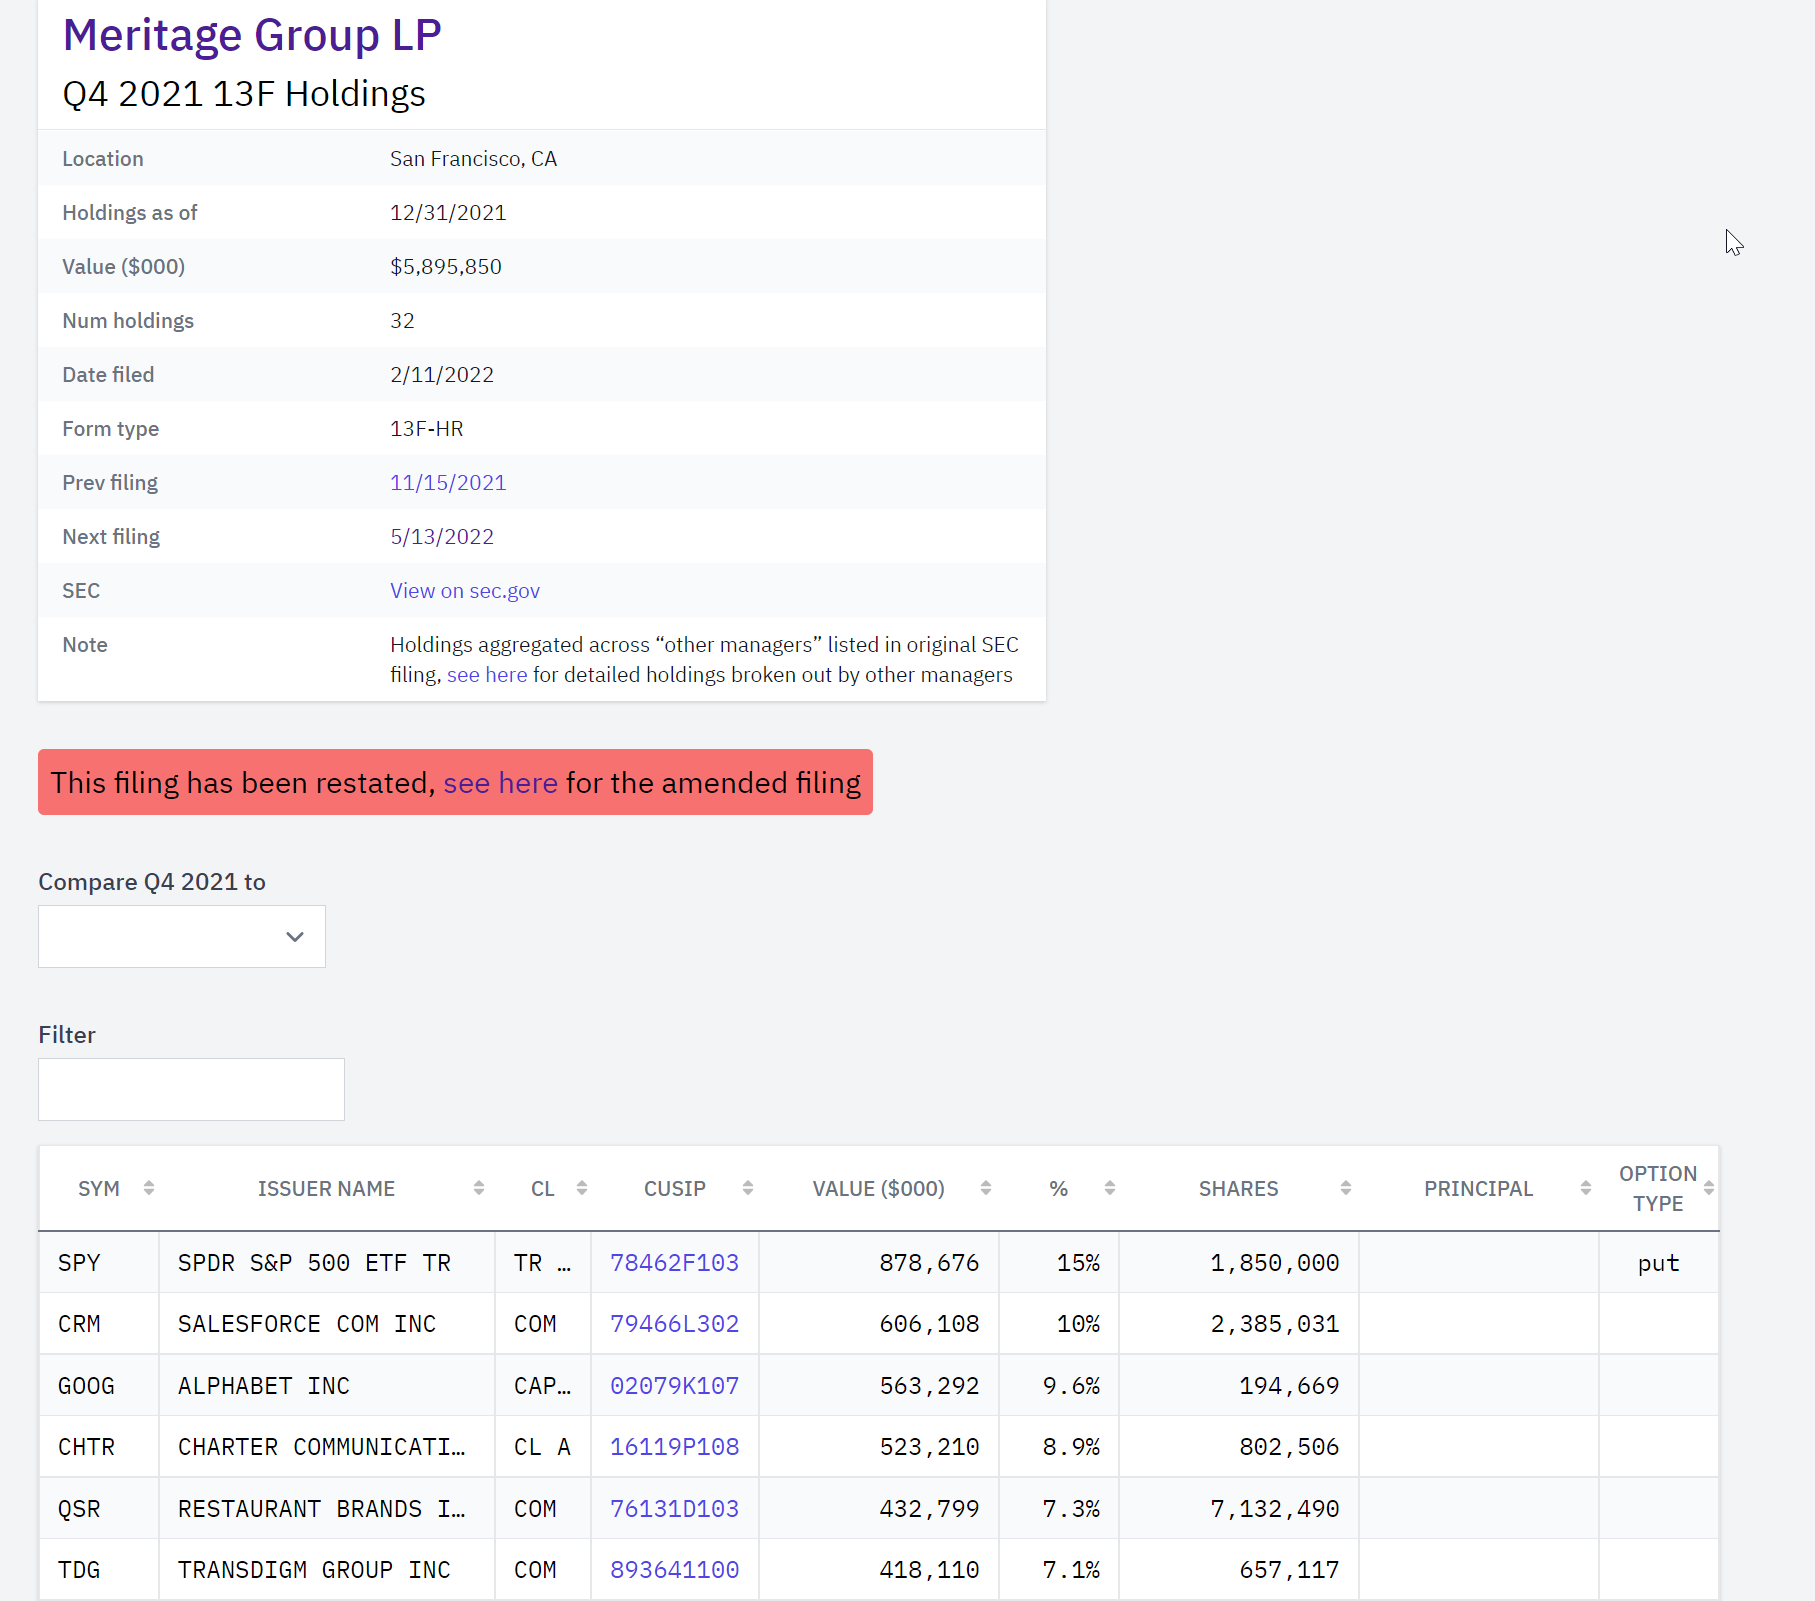
Task: Click the $5,895,850 total value
Action: (446, 267)
